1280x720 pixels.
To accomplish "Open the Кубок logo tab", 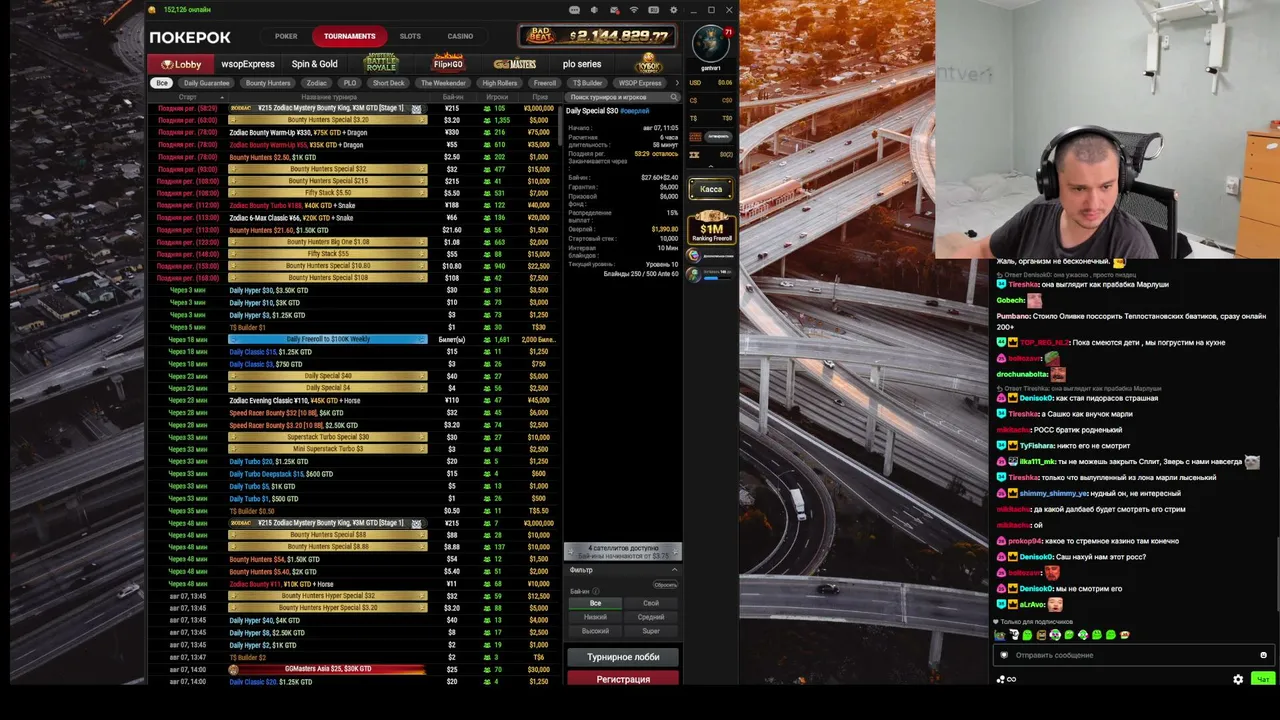I will click(649, 63).
